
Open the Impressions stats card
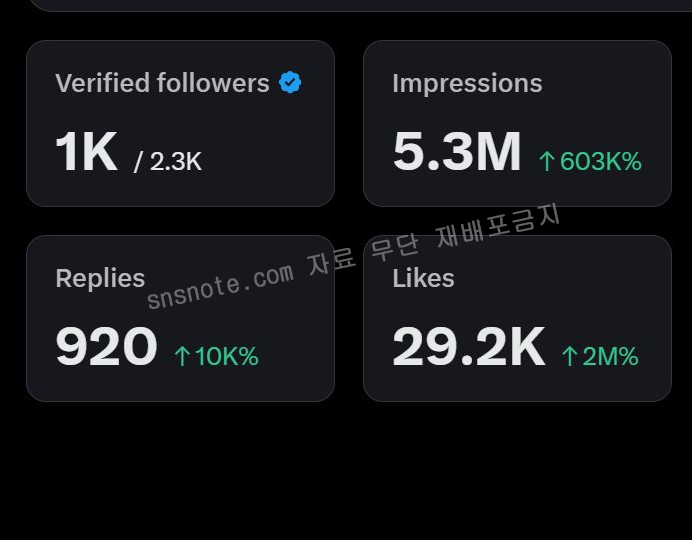pos(517,124)
